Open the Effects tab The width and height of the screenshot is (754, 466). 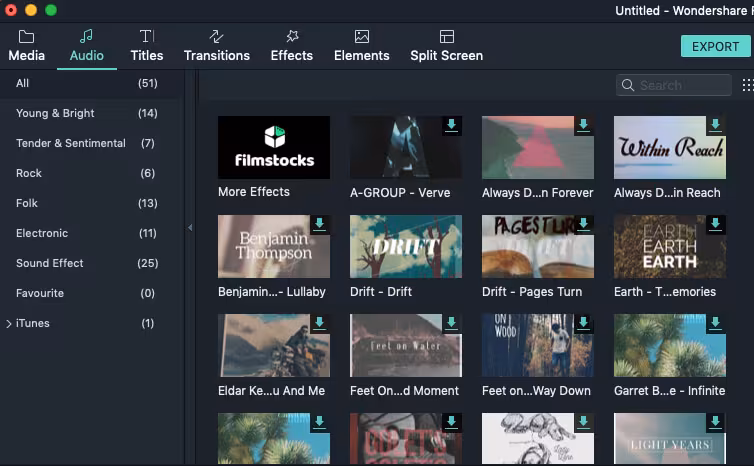pyautogui.click(x=291, y=46)
